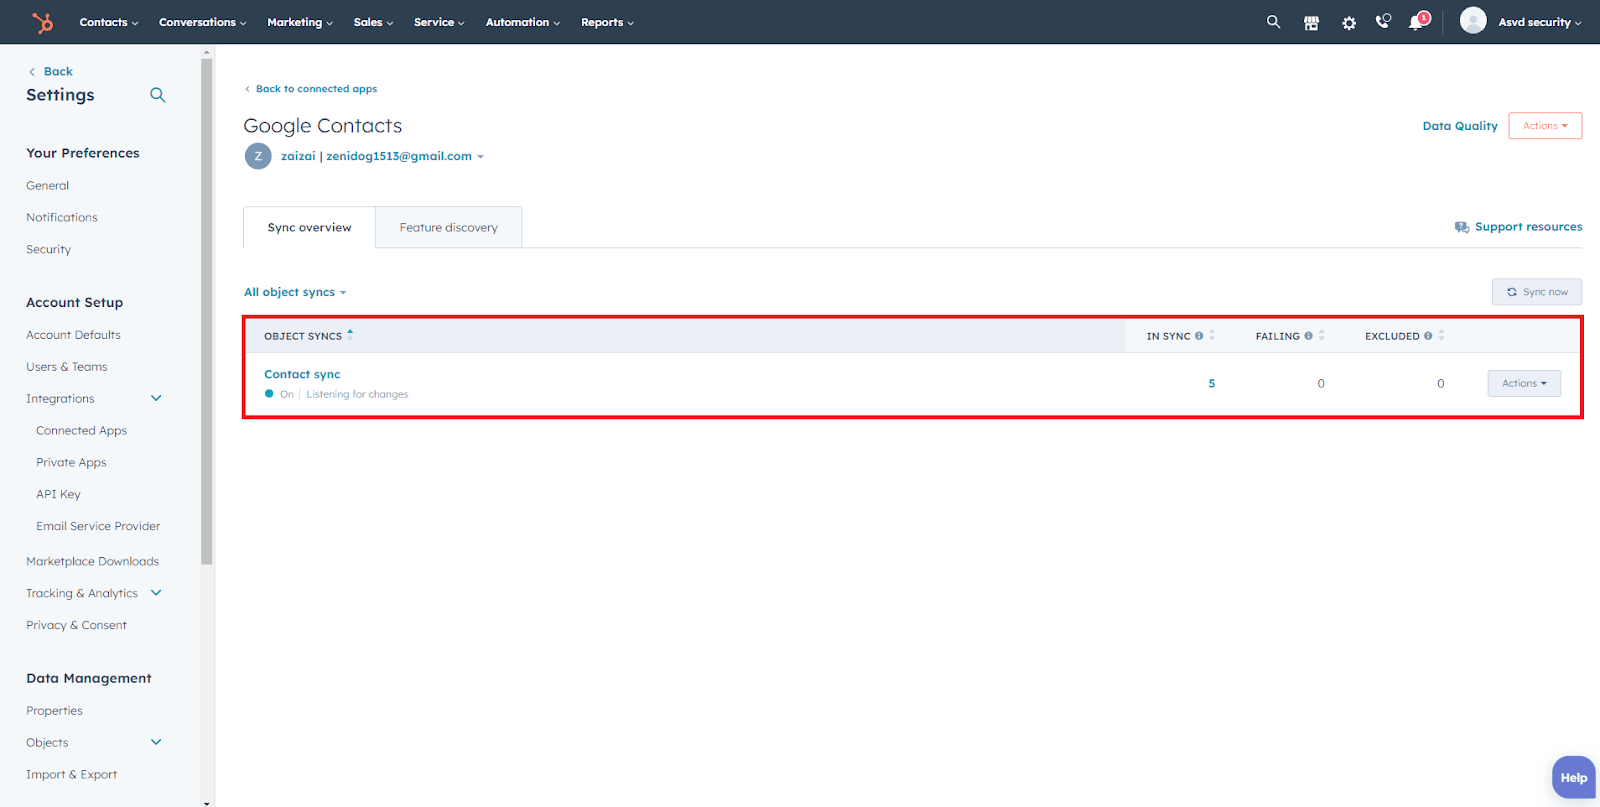Click the Excluded info icon

click(x=1428, y=336)
